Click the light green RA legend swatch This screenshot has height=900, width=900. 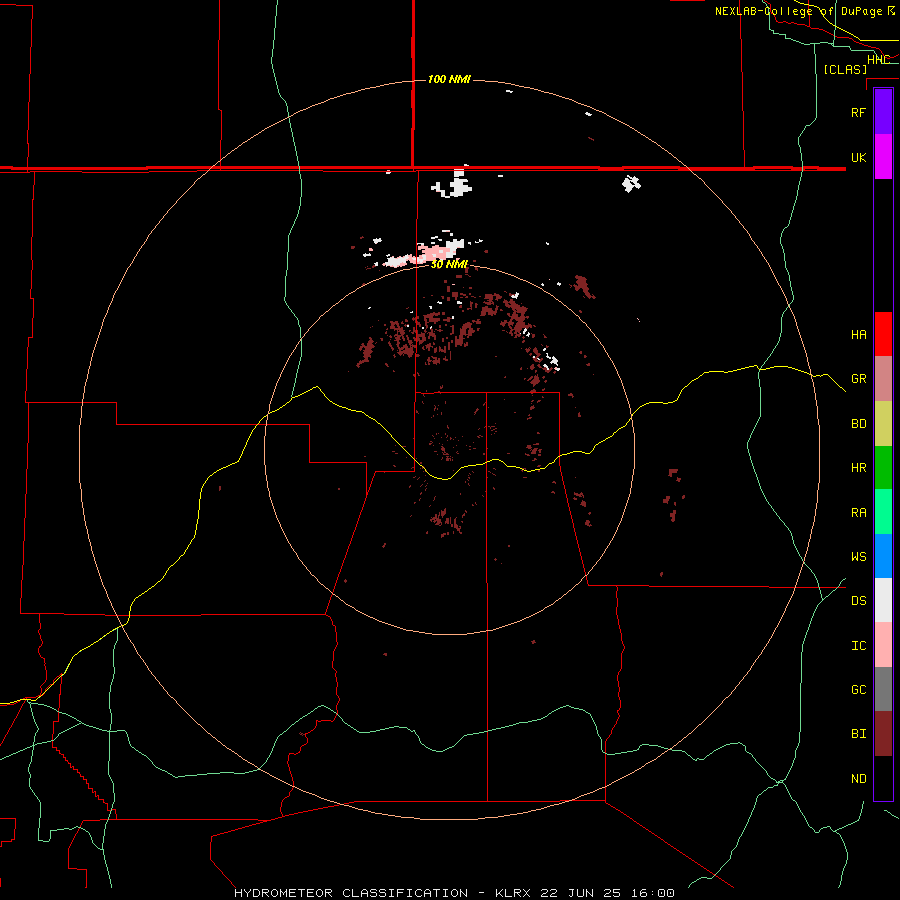pos(883,512)
